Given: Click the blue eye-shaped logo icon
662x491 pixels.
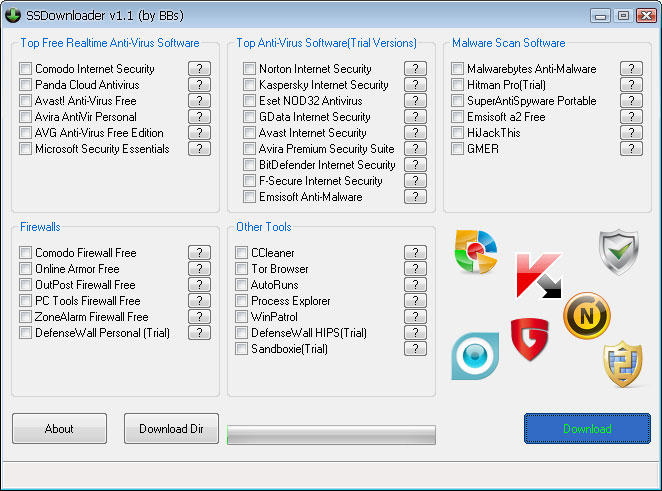Looking at the screenshot, I should click(x=475, y=355).
